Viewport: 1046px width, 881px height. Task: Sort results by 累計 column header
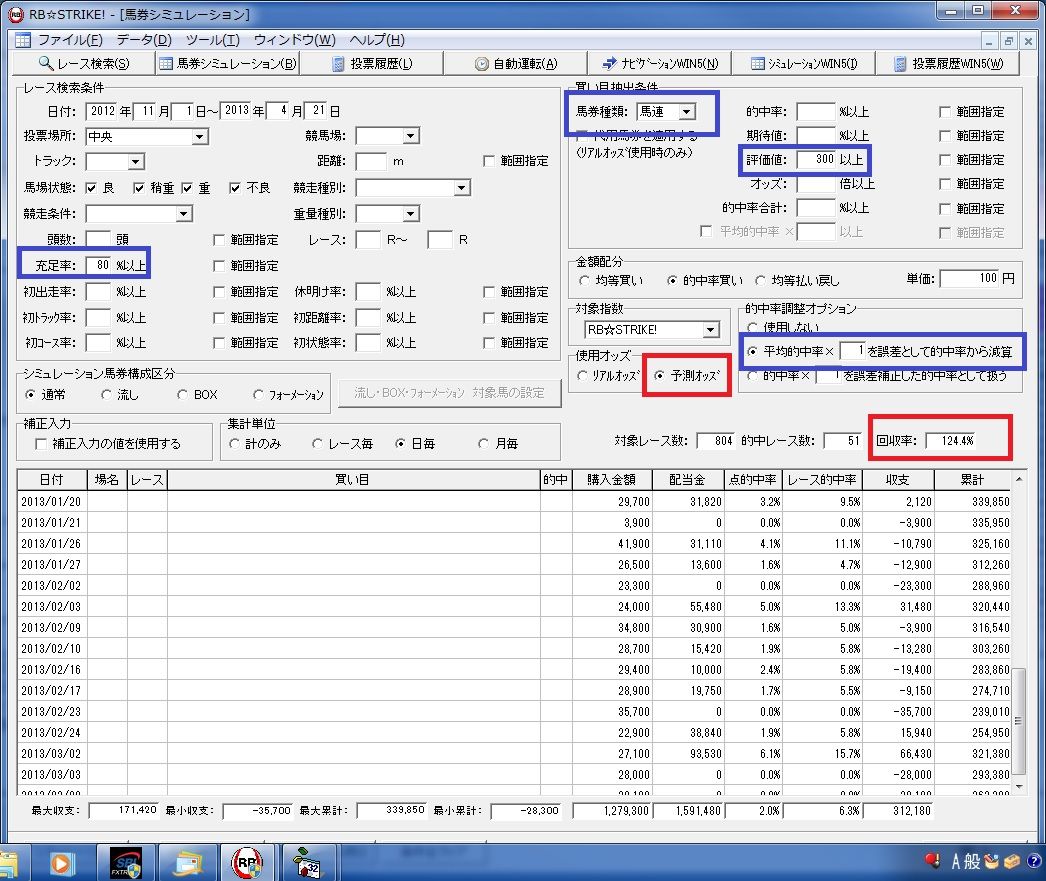(973, 480)
